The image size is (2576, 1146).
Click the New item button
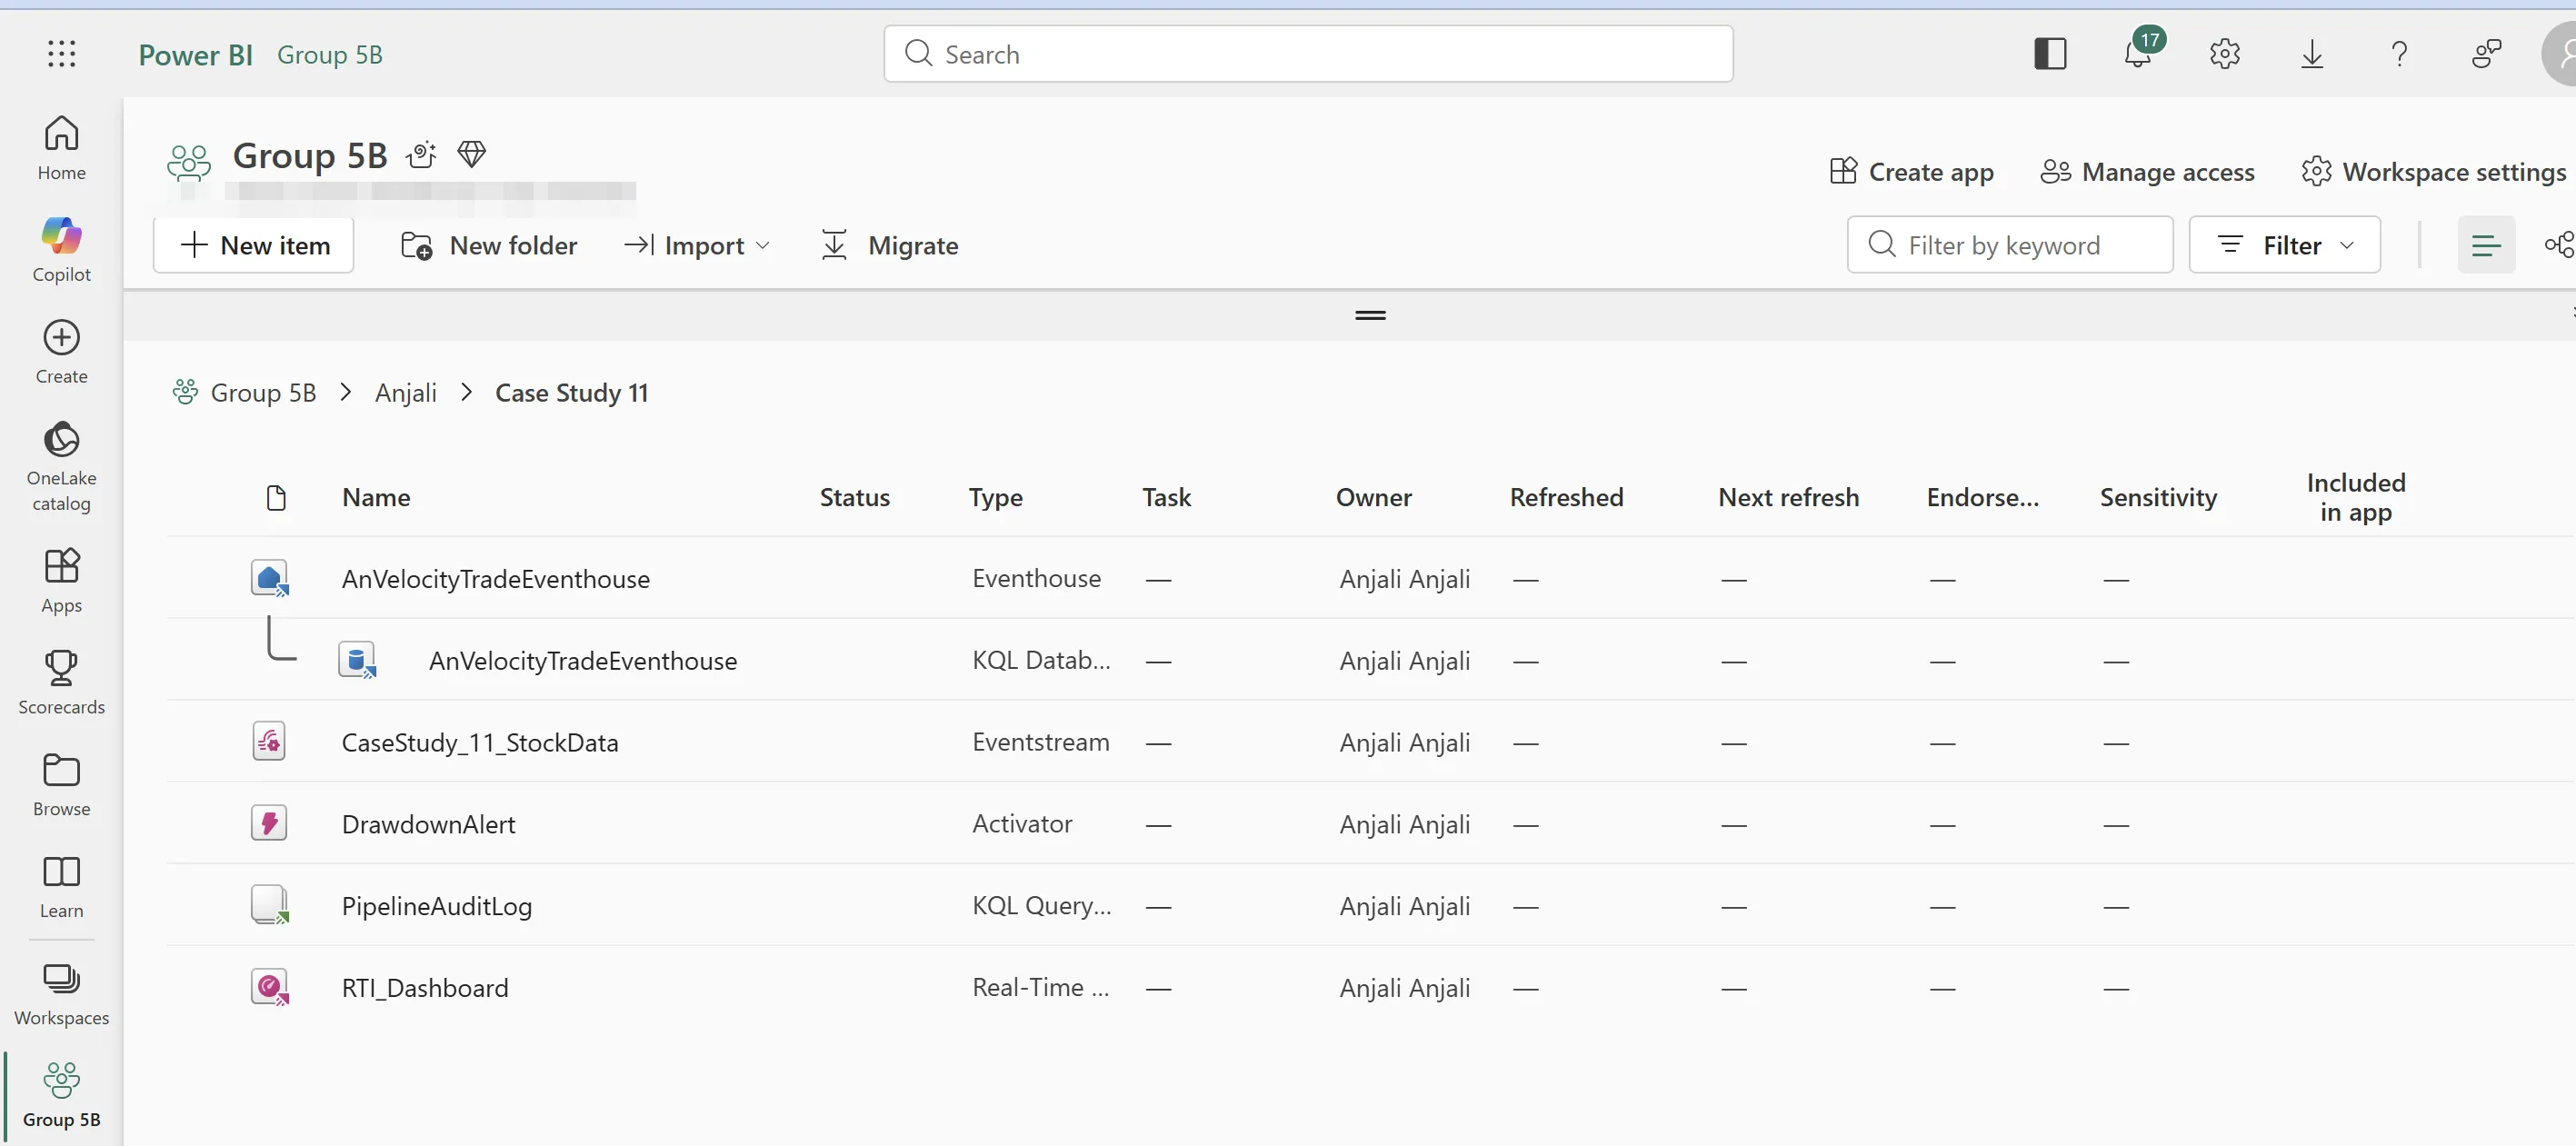click(x=254, y=245)
